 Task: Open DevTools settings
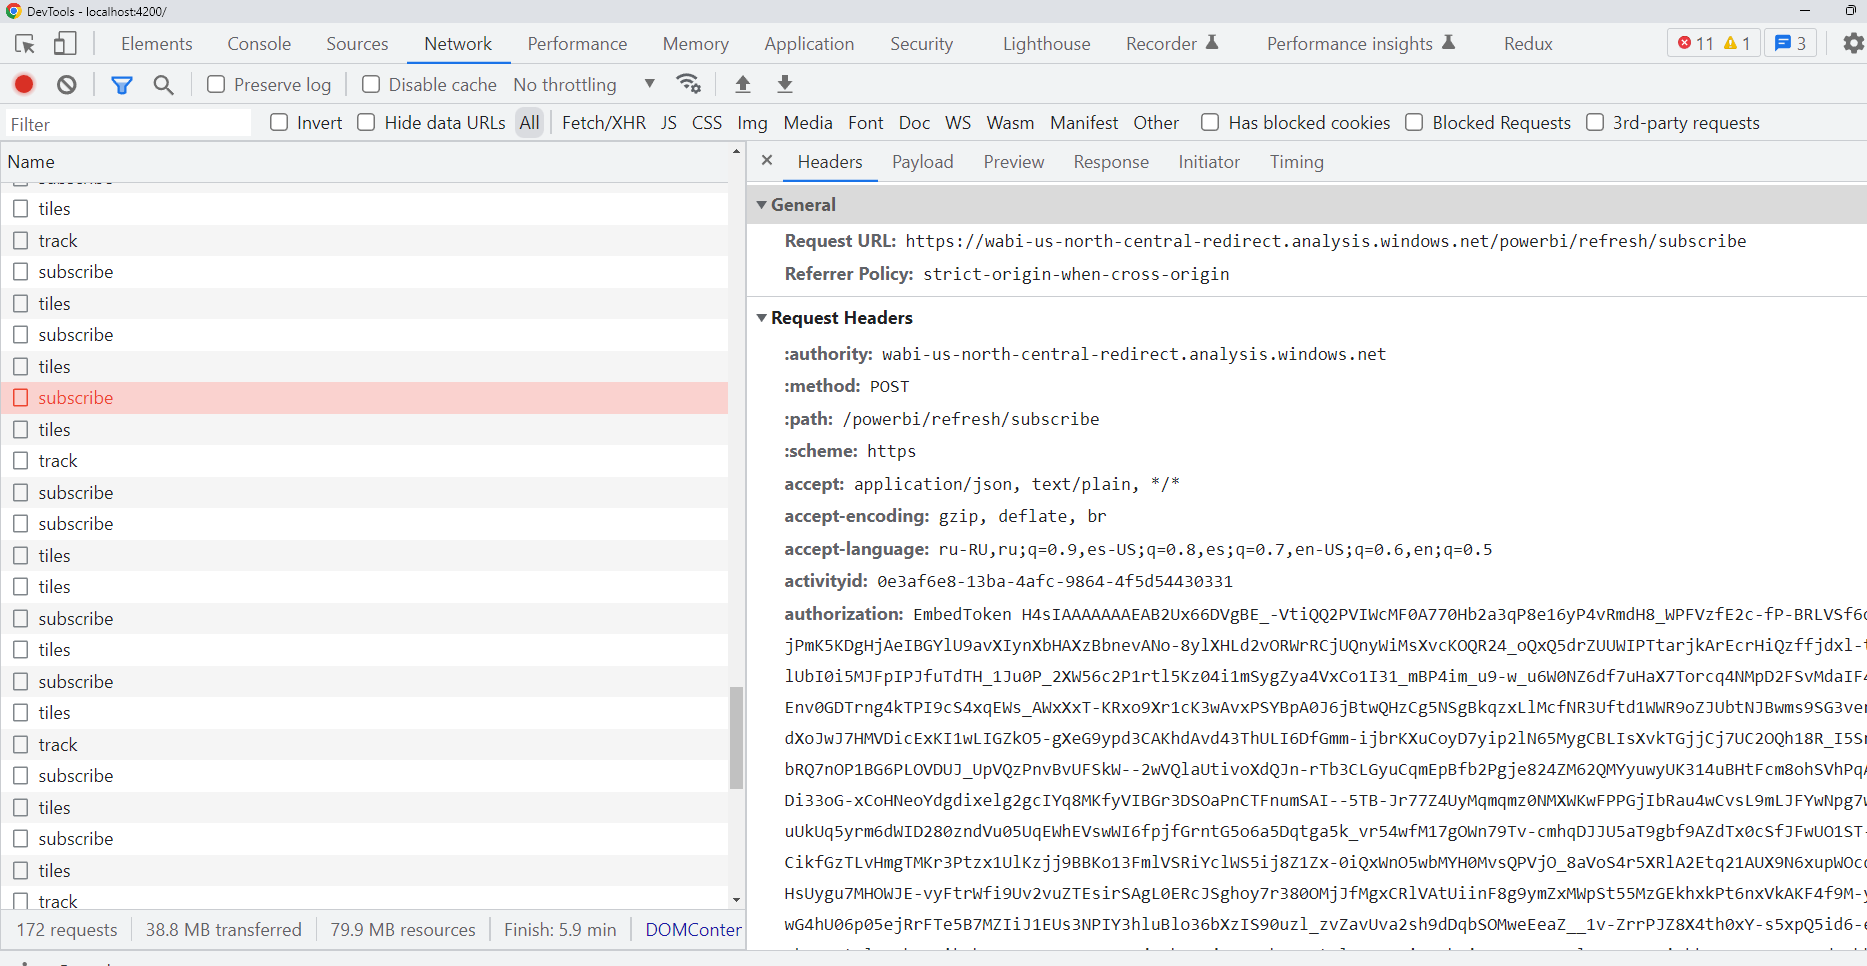(1854, 43)
